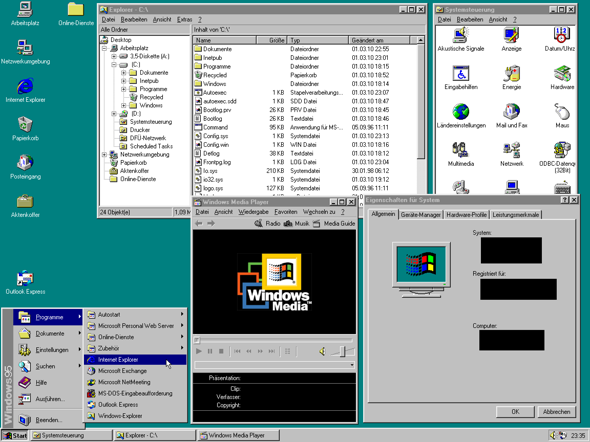This screenshot has width=590, height=442.
Task: Open the Energie power icon
Action: tap(511, 77)
